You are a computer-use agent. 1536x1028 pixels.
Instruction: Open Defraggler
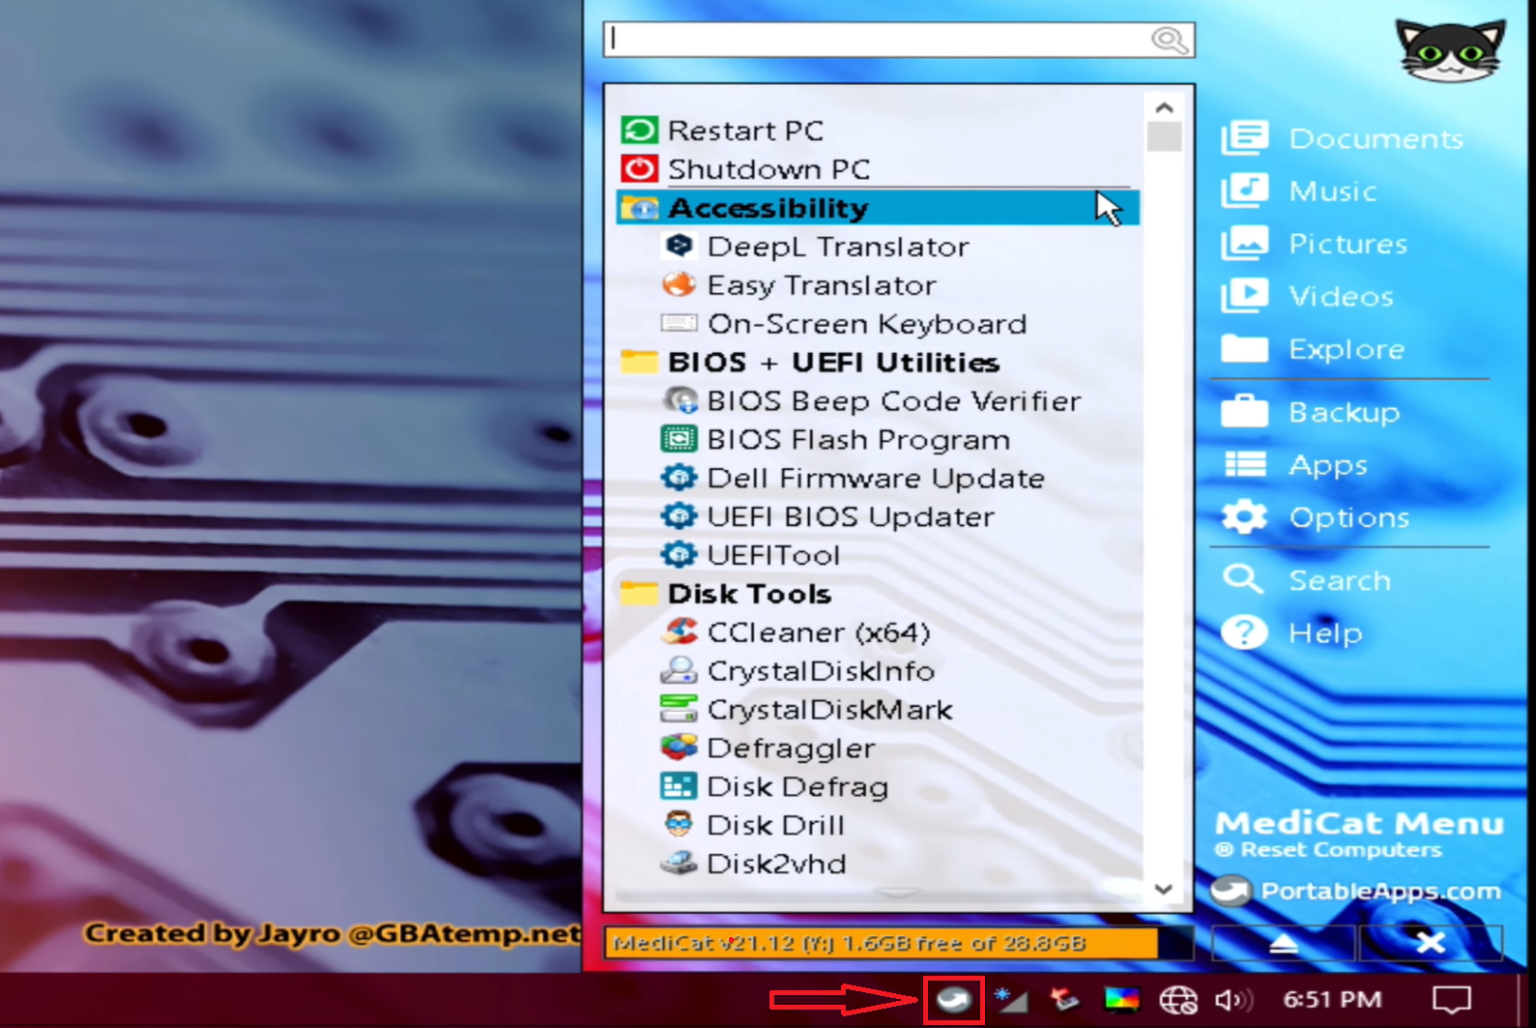(790, 748)
